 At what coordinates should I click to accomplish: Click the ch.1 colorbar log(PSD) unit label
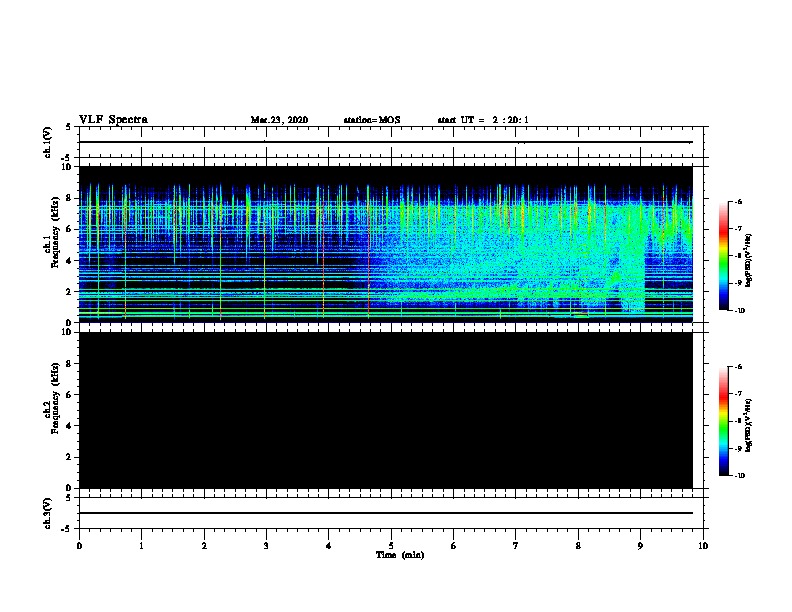coord(748,261)
